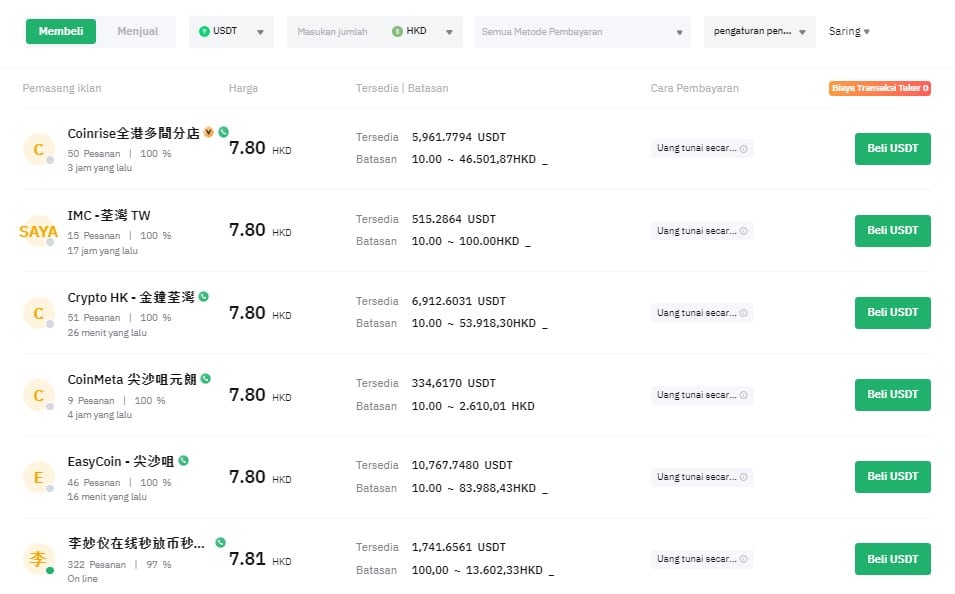Click verified badge next to EasyCoin name
Viewport: 955px width, 594px height.
[183, 461]
